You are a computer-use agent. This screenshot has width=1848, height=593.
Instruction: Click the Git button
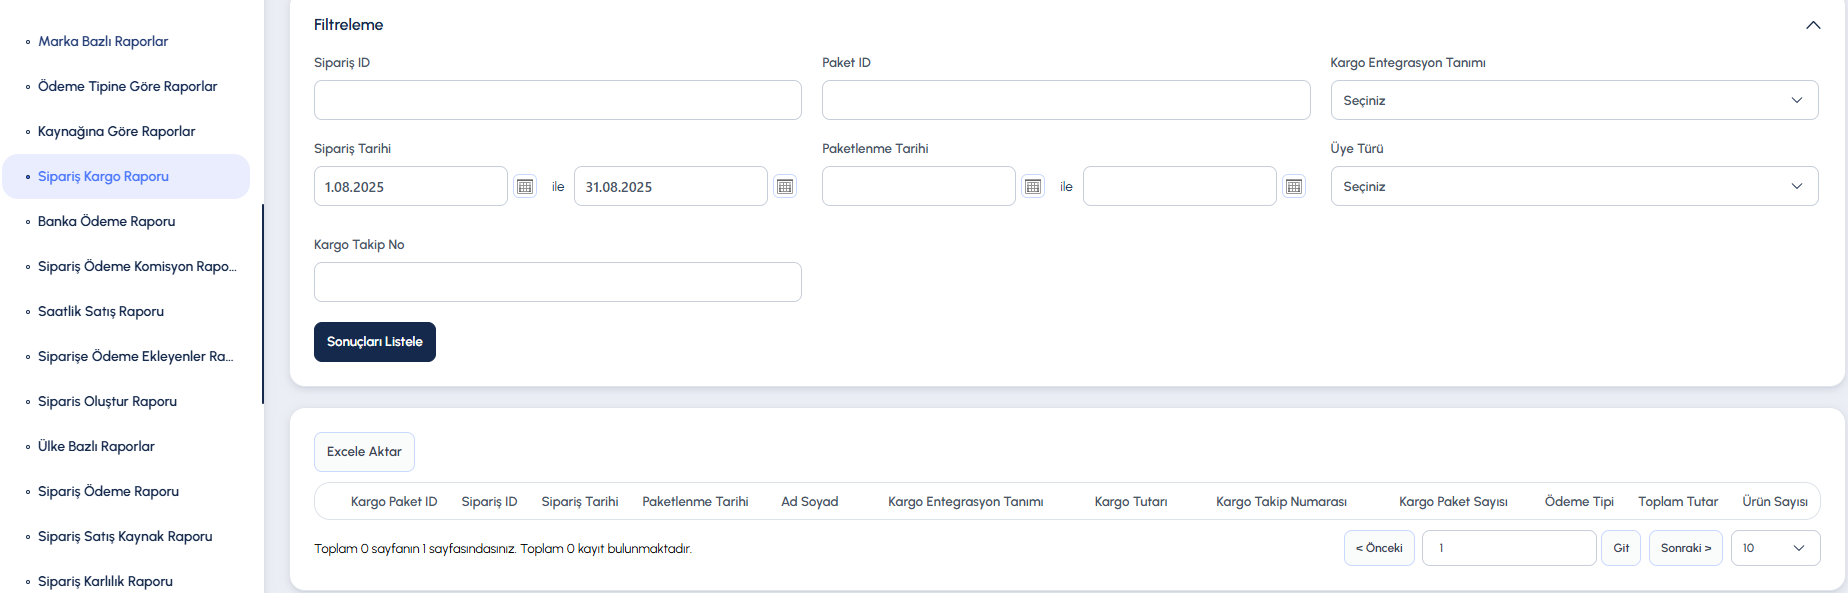(x=1621, y=548)
